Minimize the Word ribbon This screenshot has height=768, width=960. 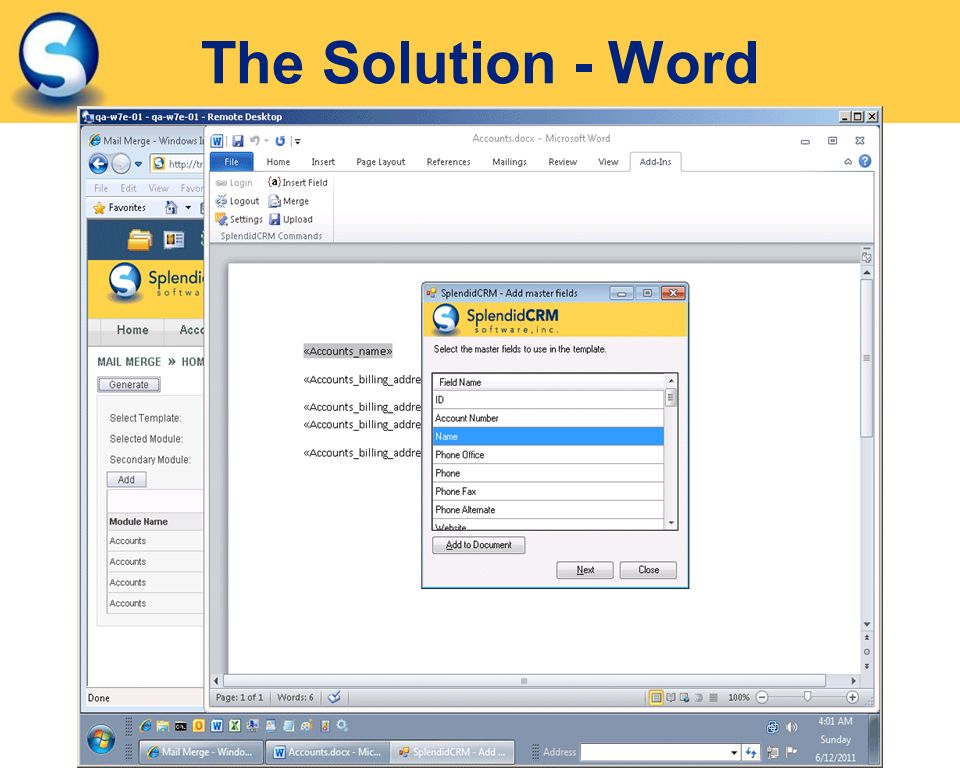(848, 162)
